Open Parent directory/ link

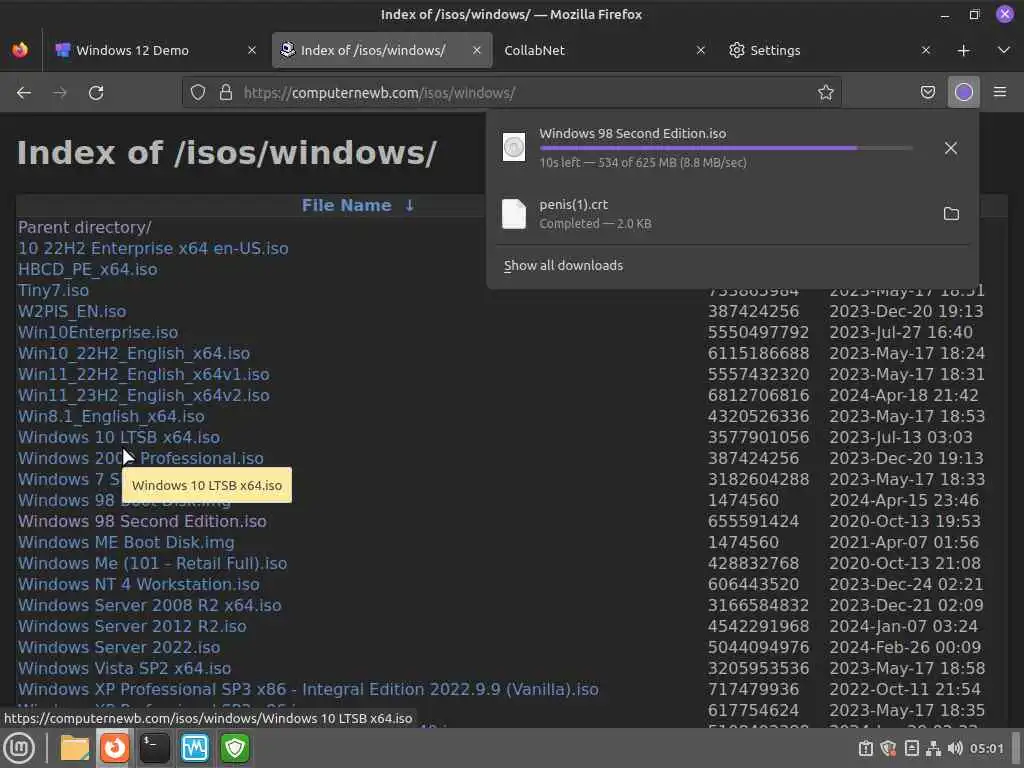(85, 227)
